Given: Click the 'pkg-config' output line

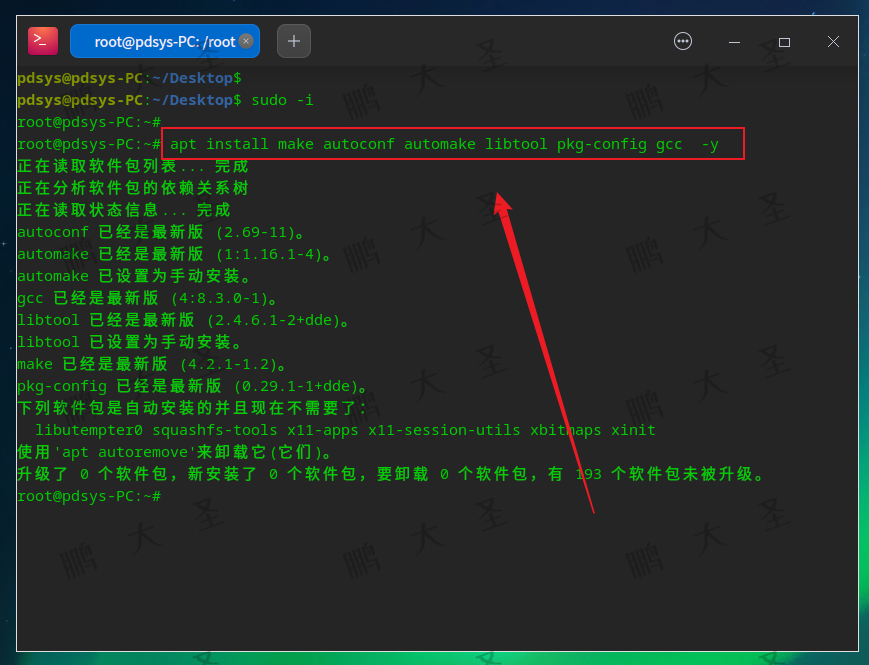Looking at the screenshot, I should [61, 385].
